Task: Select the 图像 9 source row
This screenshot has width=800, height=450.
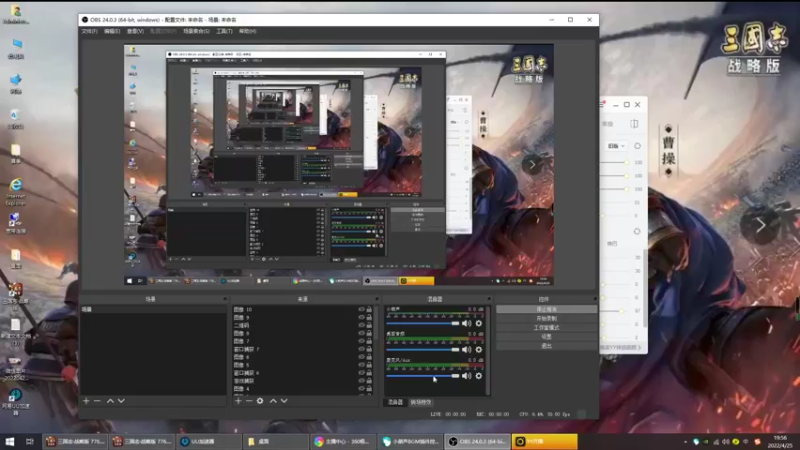Action: [303, 317]
